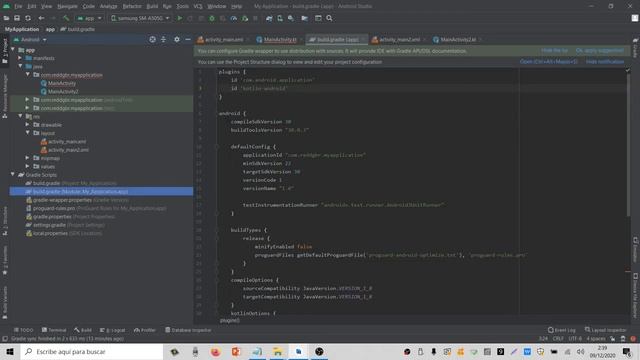The height and width of the screenshot is (360, 640).
Task: Click the Hide the tip link
Action: coord(554,51)
